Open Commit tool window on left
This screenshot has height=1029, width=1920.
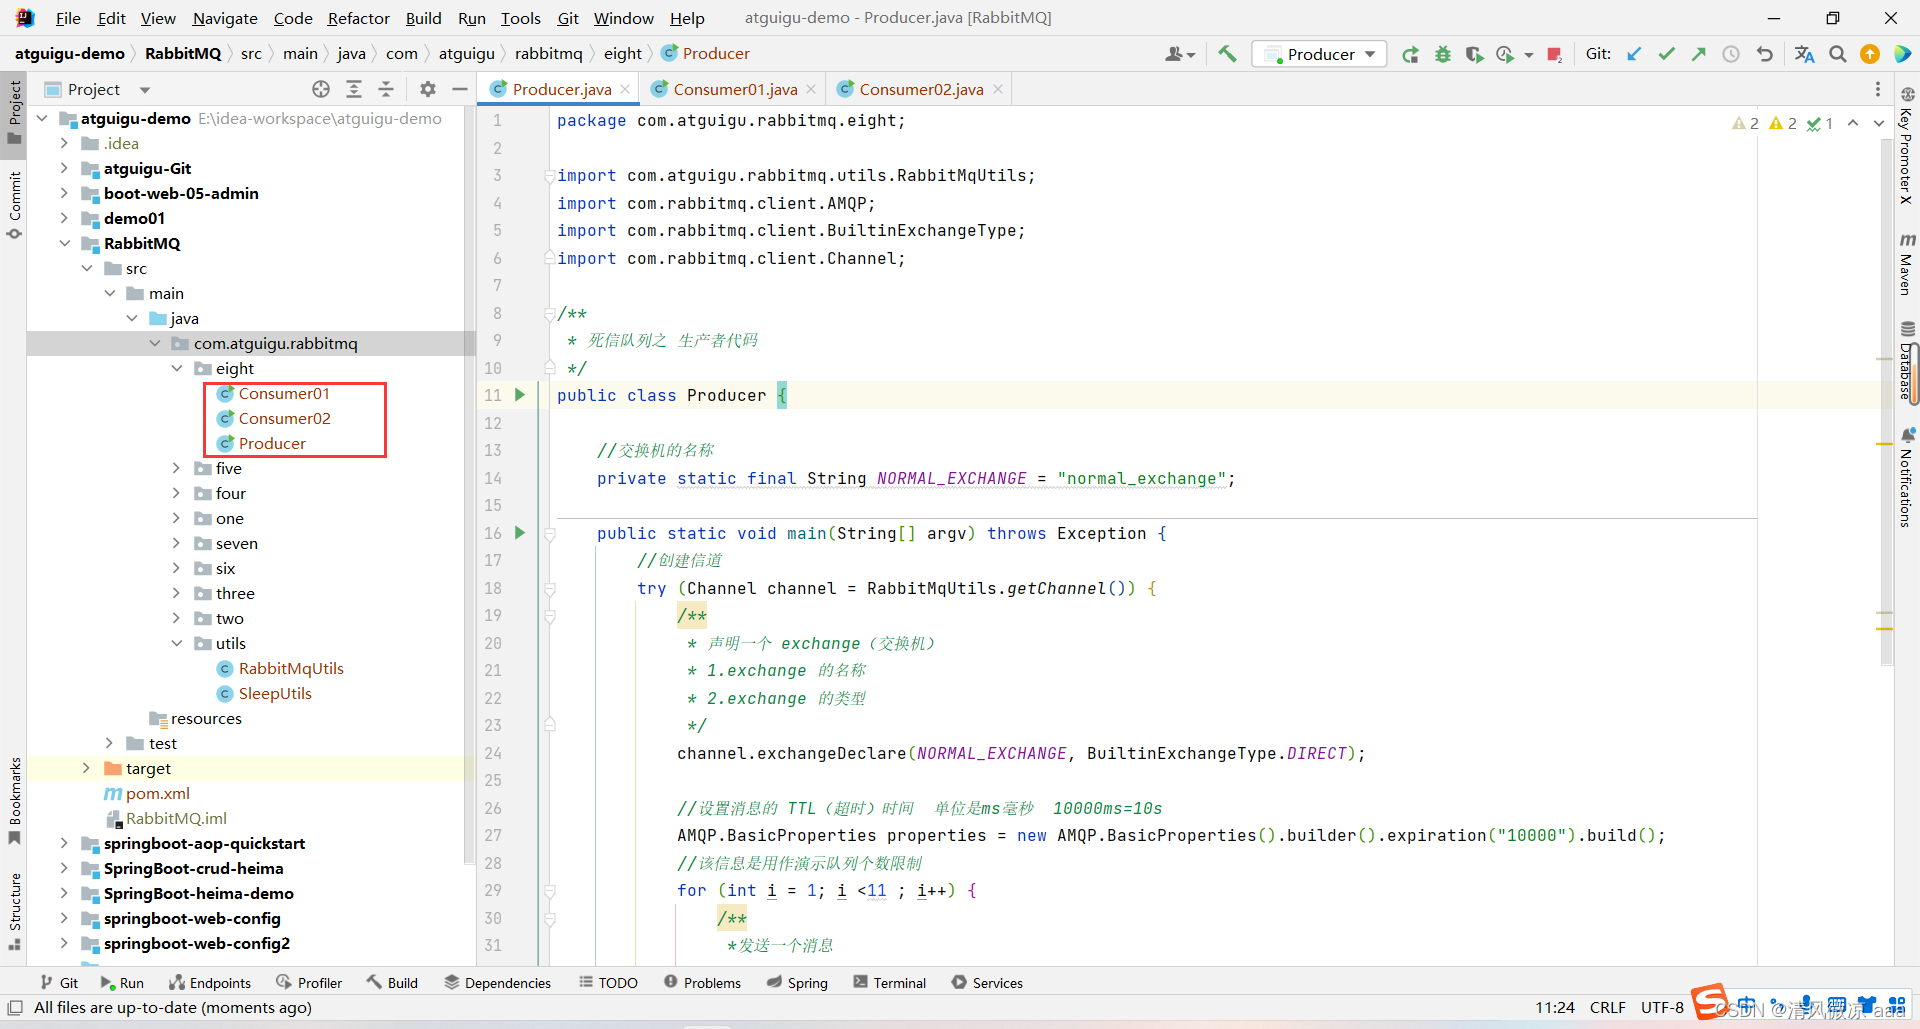coord(14,205)
